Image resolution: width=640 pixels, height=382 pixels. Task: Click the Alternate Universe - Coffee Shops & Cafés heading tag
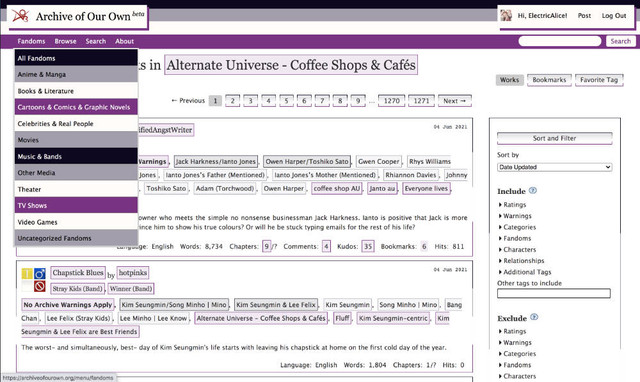[x=291, y=65]
